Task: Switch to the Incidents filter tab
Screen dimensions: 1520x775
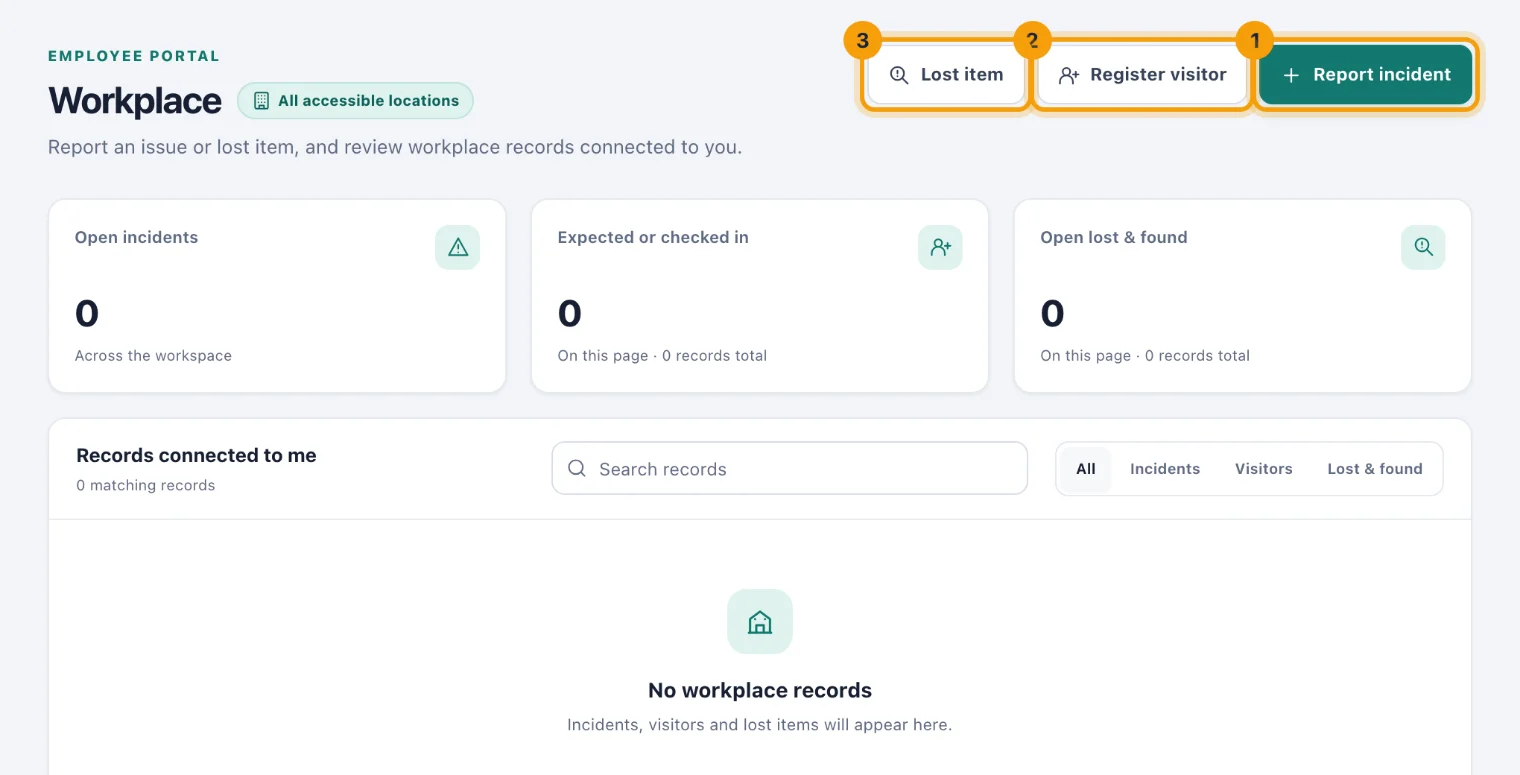Action: point(1165,469)
